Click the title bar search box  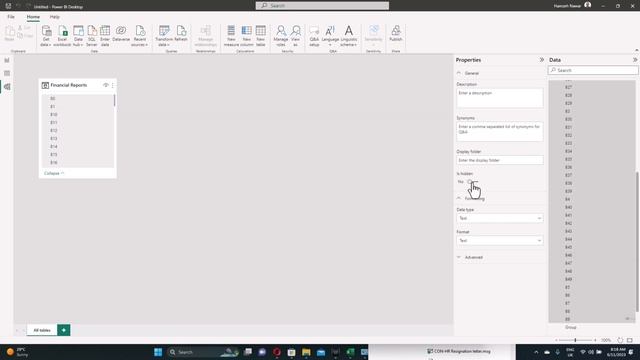coord(322,6)
